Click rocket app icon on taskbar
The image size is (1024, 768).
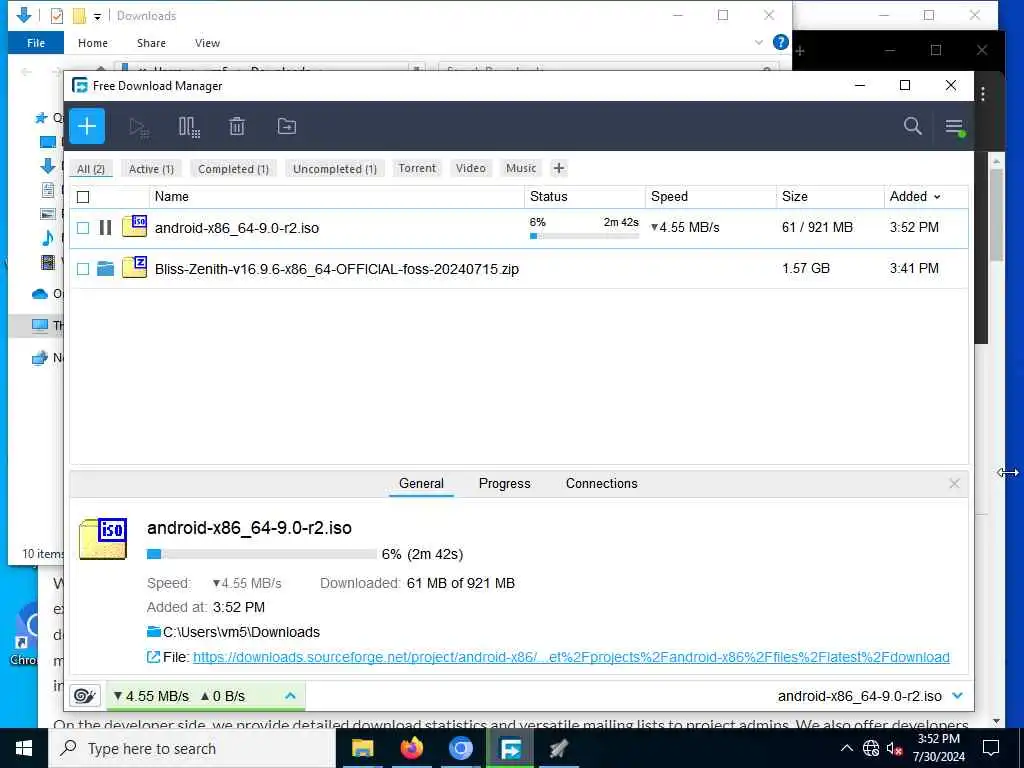[x=559, y=748]
